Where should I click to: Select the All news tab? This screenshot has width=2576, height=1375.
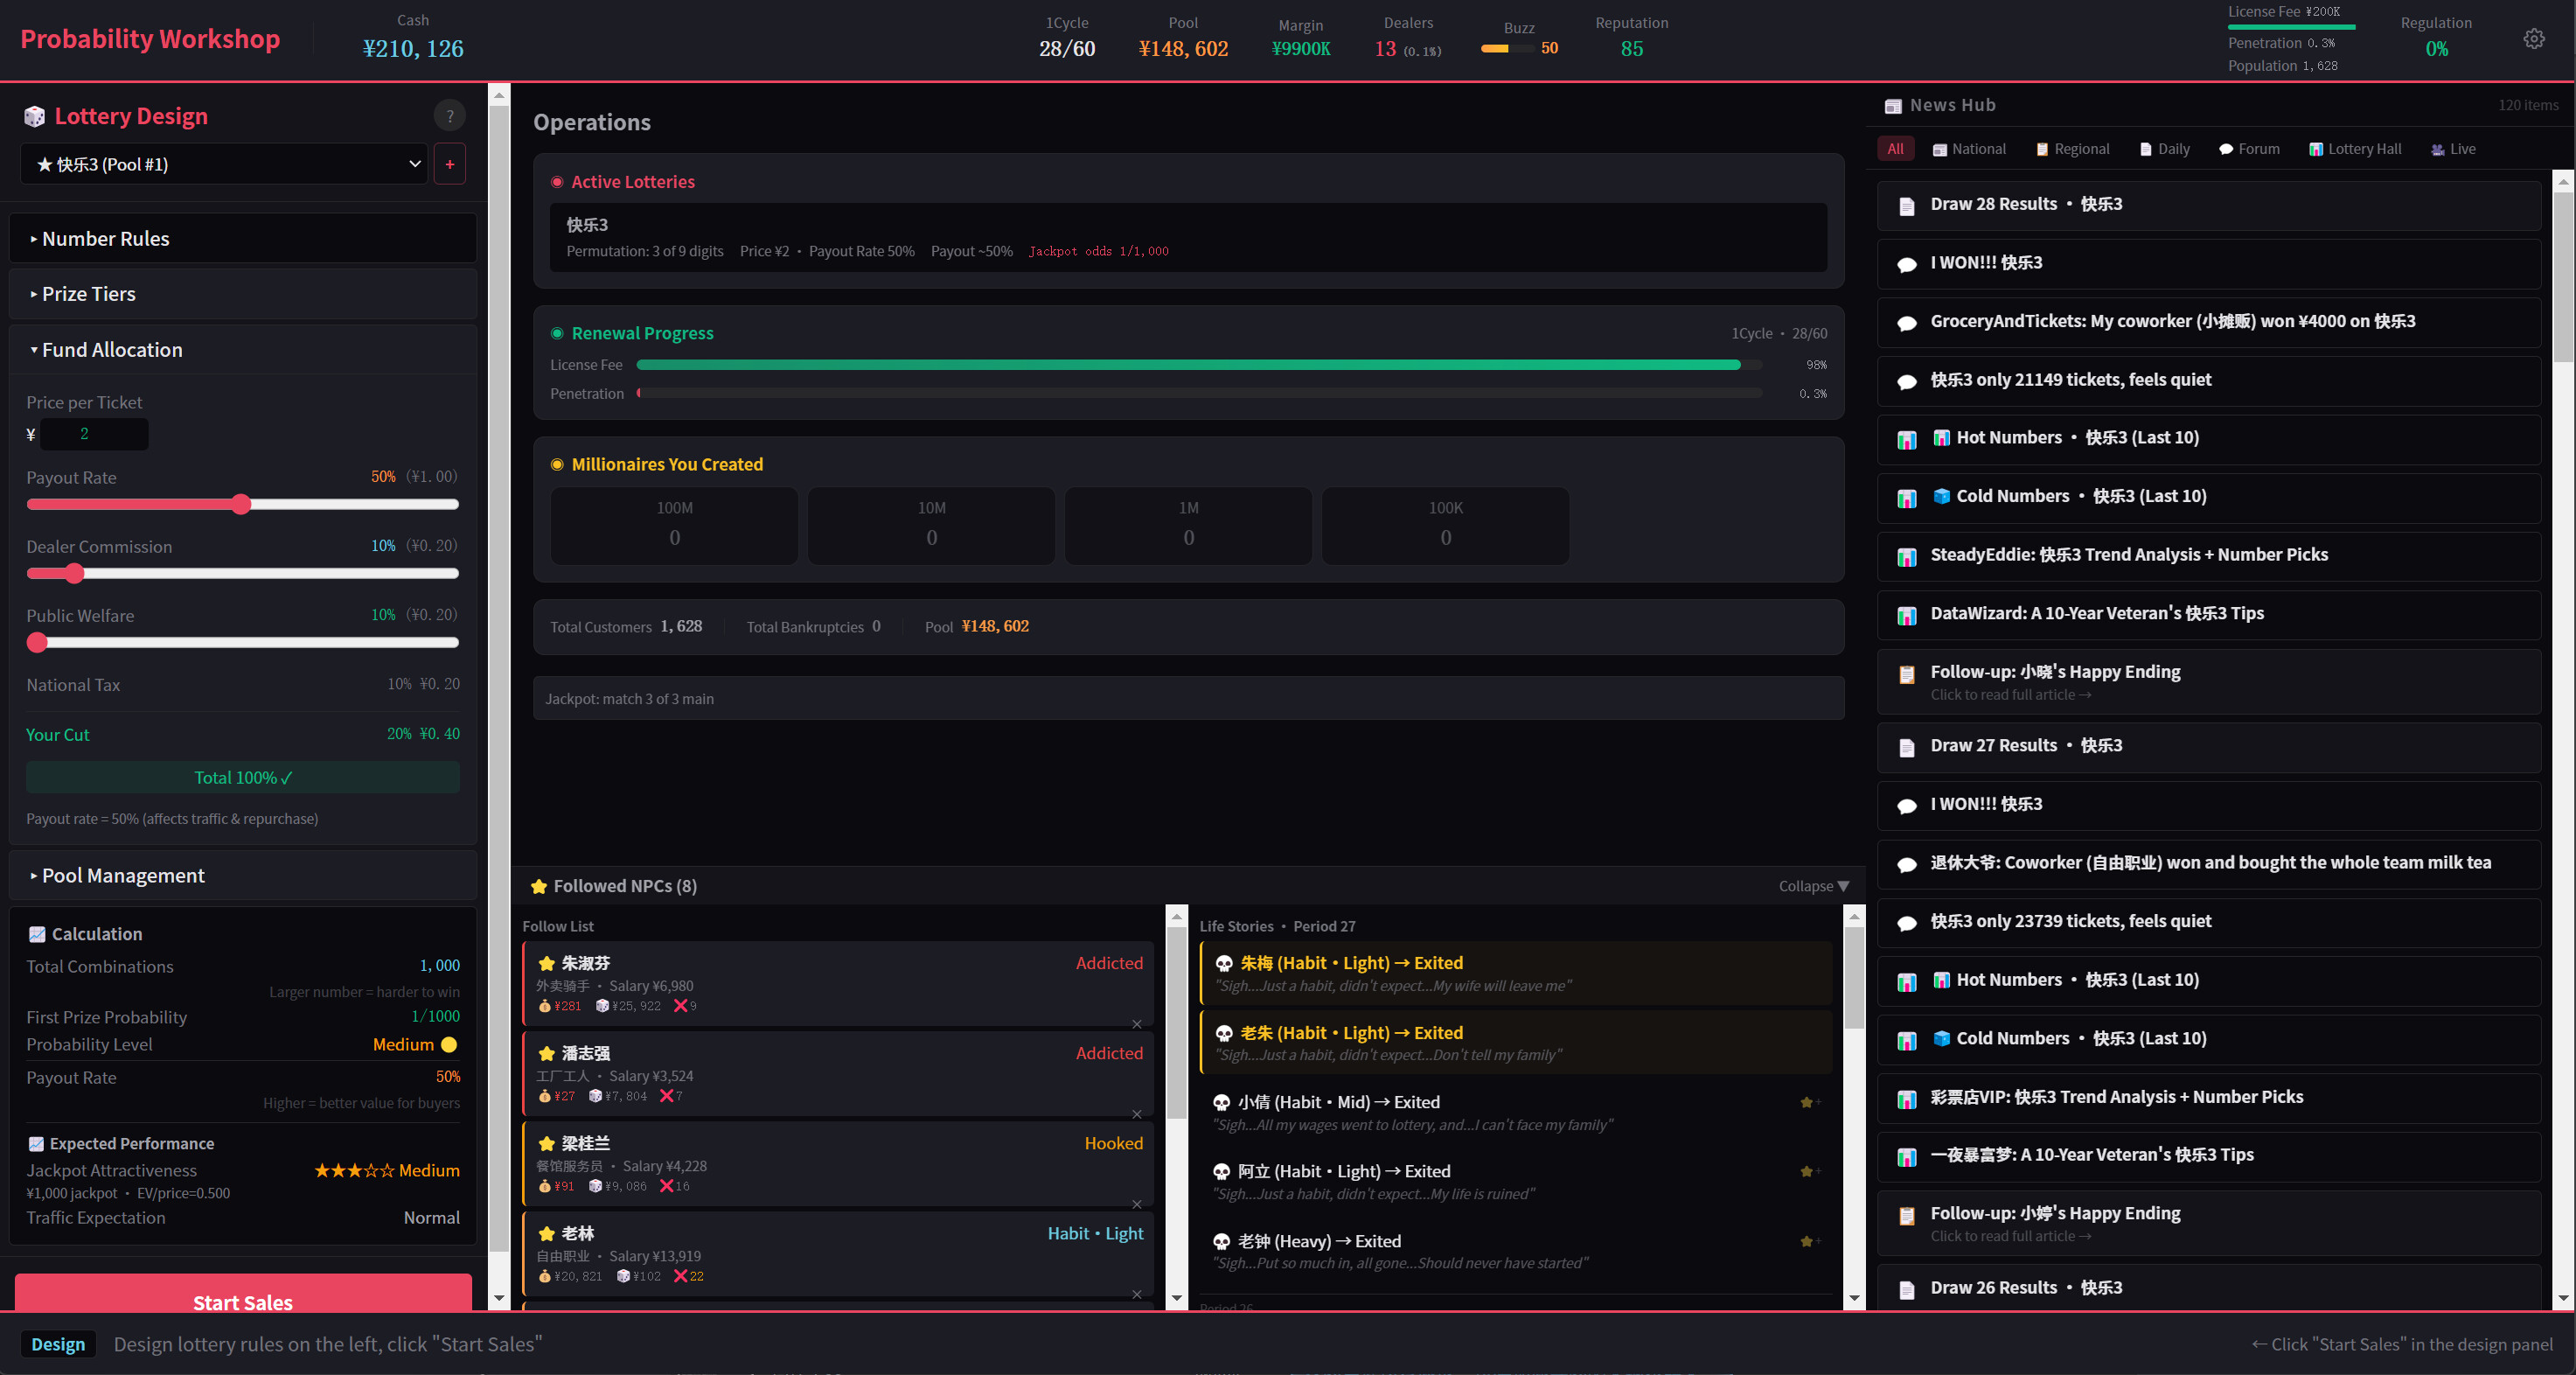tap(1895, 149)
